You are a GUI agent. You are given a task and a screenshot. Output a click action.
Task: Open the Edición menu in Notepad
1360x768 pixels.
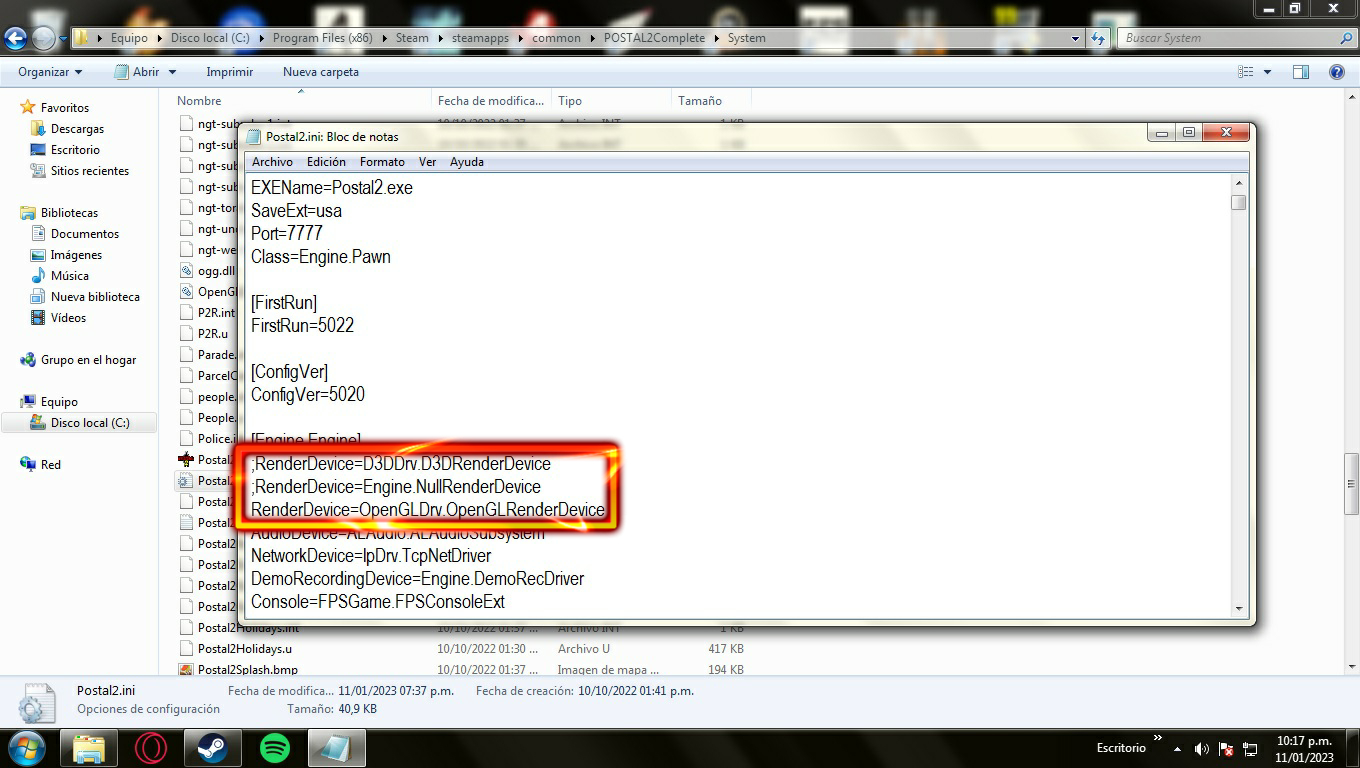pos(326,162)
